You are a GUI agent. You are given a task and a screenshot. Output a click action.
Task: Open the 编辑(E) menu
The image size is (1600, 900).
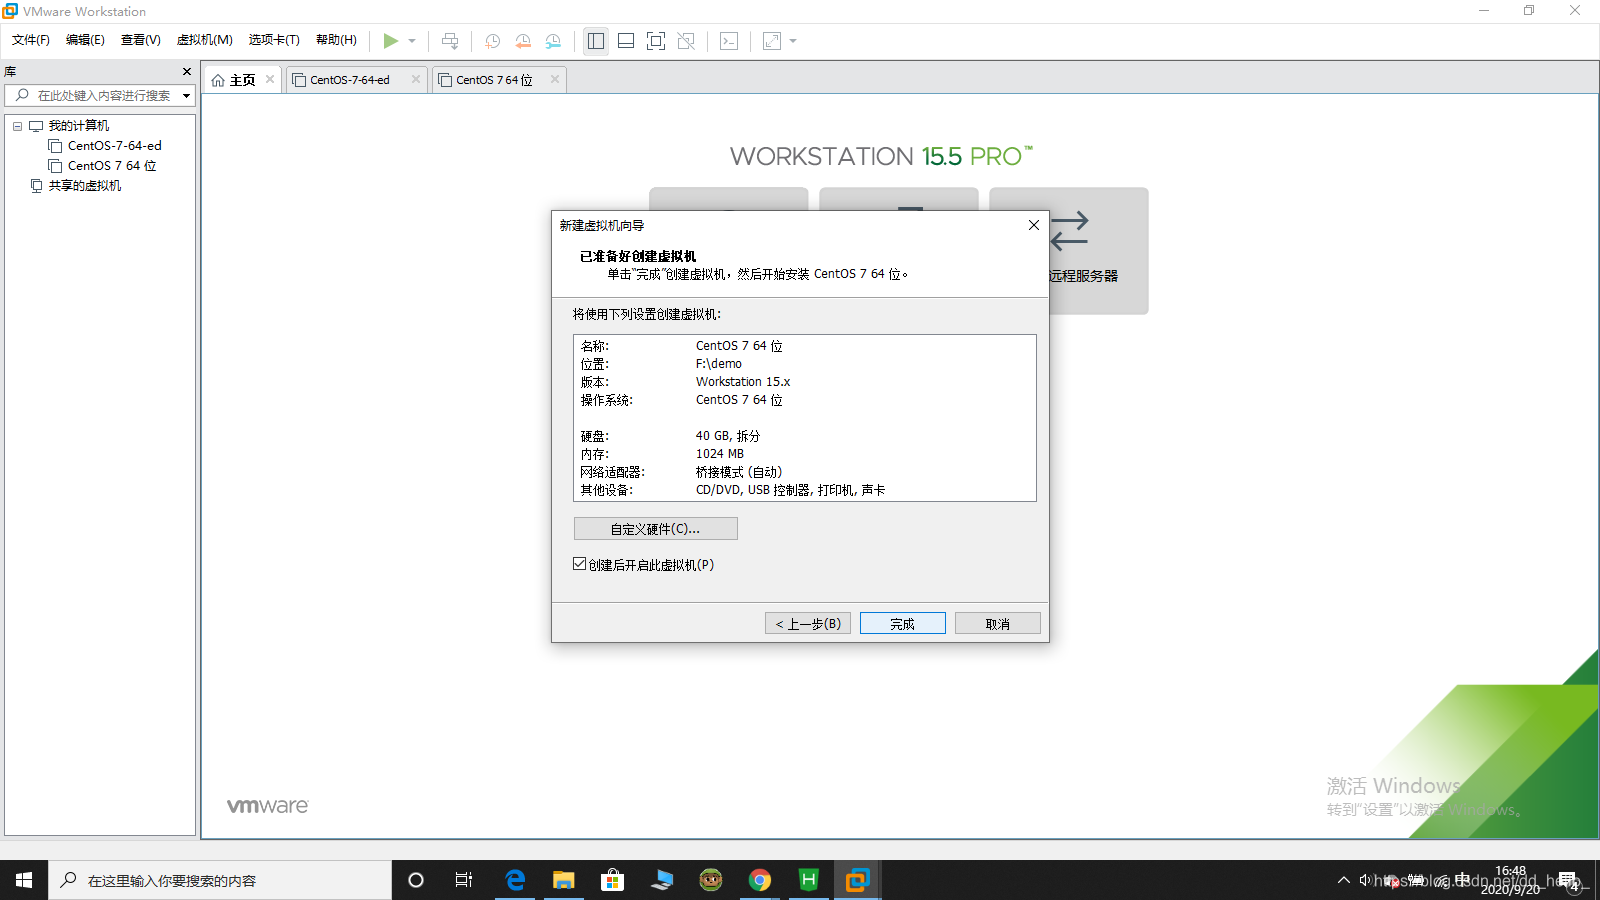pos(85,40)
